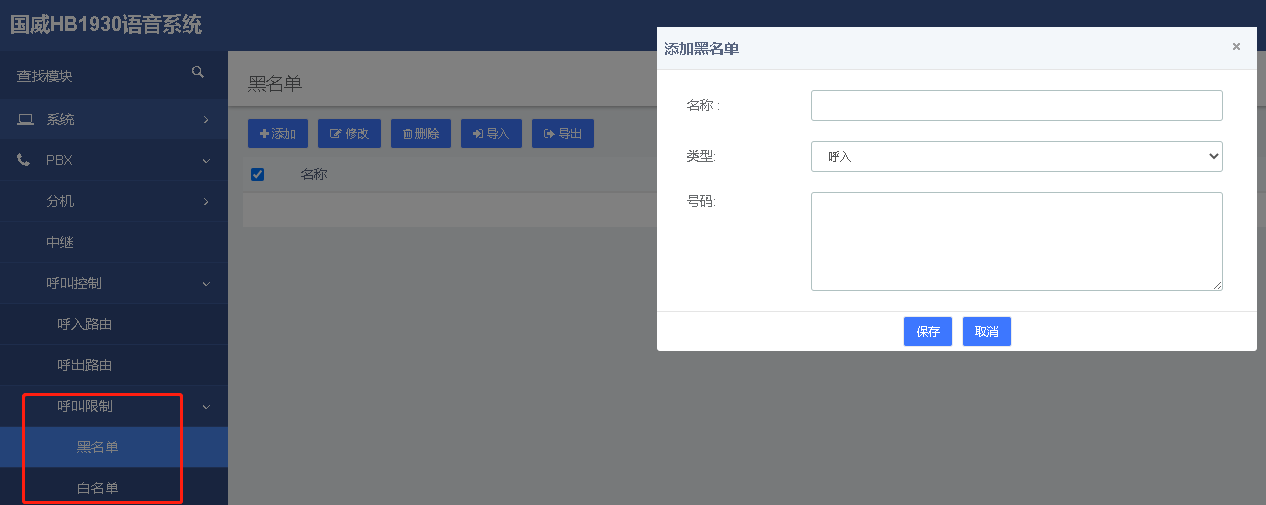
Task: Focus the 名称 input field in dialog
Action: click(1017, 105)
